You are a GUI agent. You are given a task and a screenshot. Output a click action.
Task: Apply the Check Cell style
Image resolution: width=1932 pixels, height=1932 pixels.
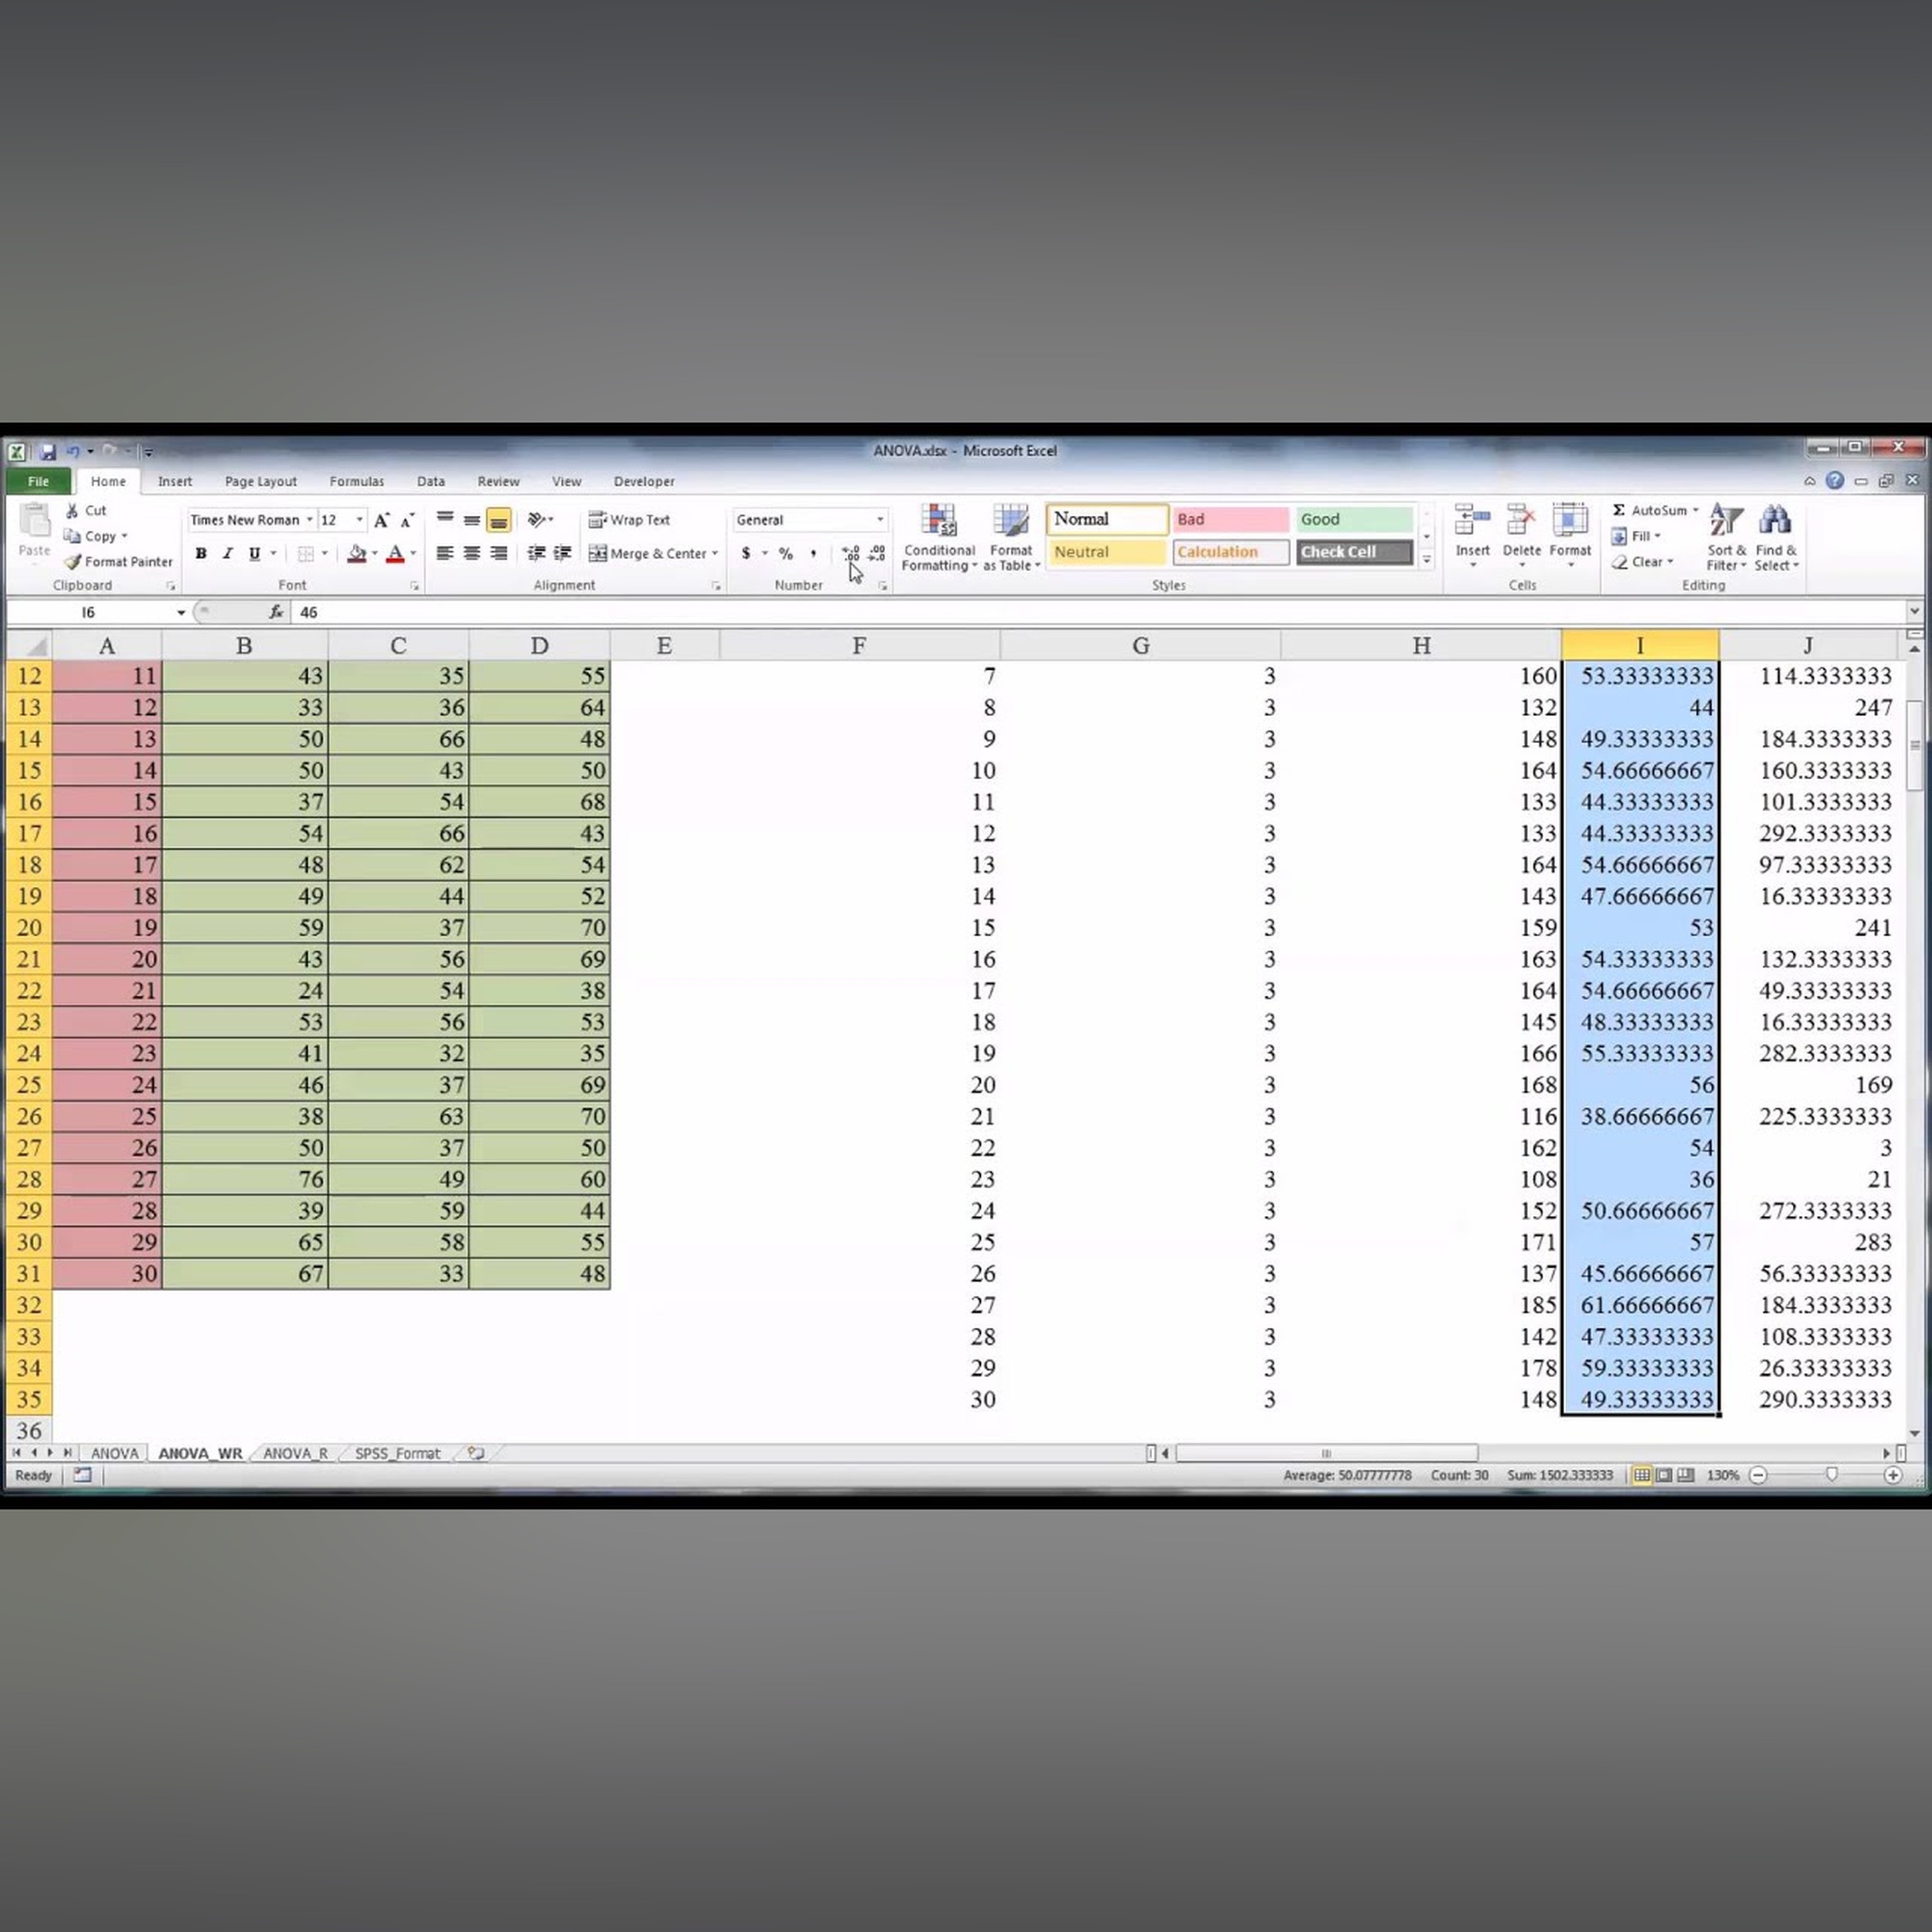[x=1354, y=552]
